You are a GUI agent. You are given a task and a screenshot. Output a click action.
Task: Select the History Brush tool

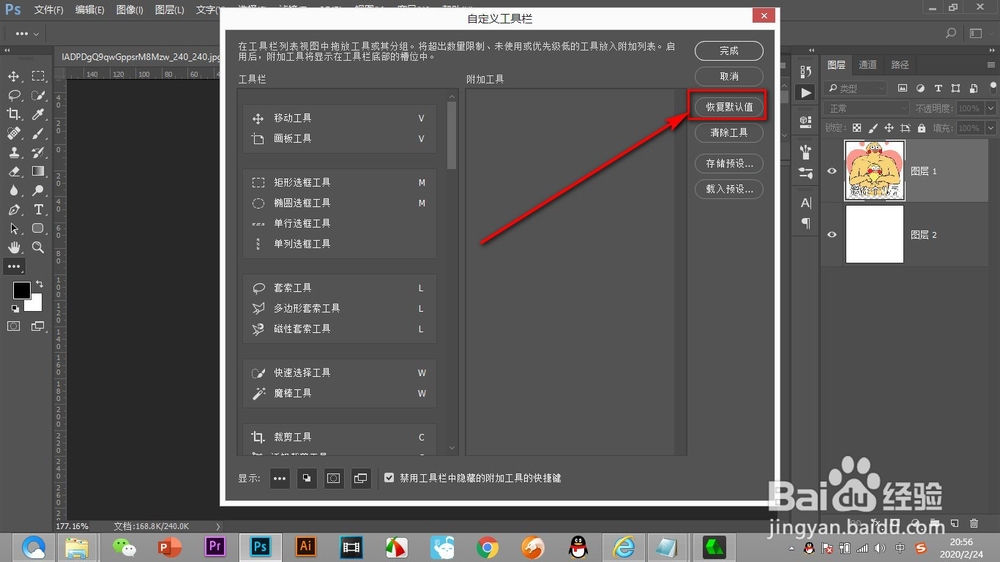38,152
